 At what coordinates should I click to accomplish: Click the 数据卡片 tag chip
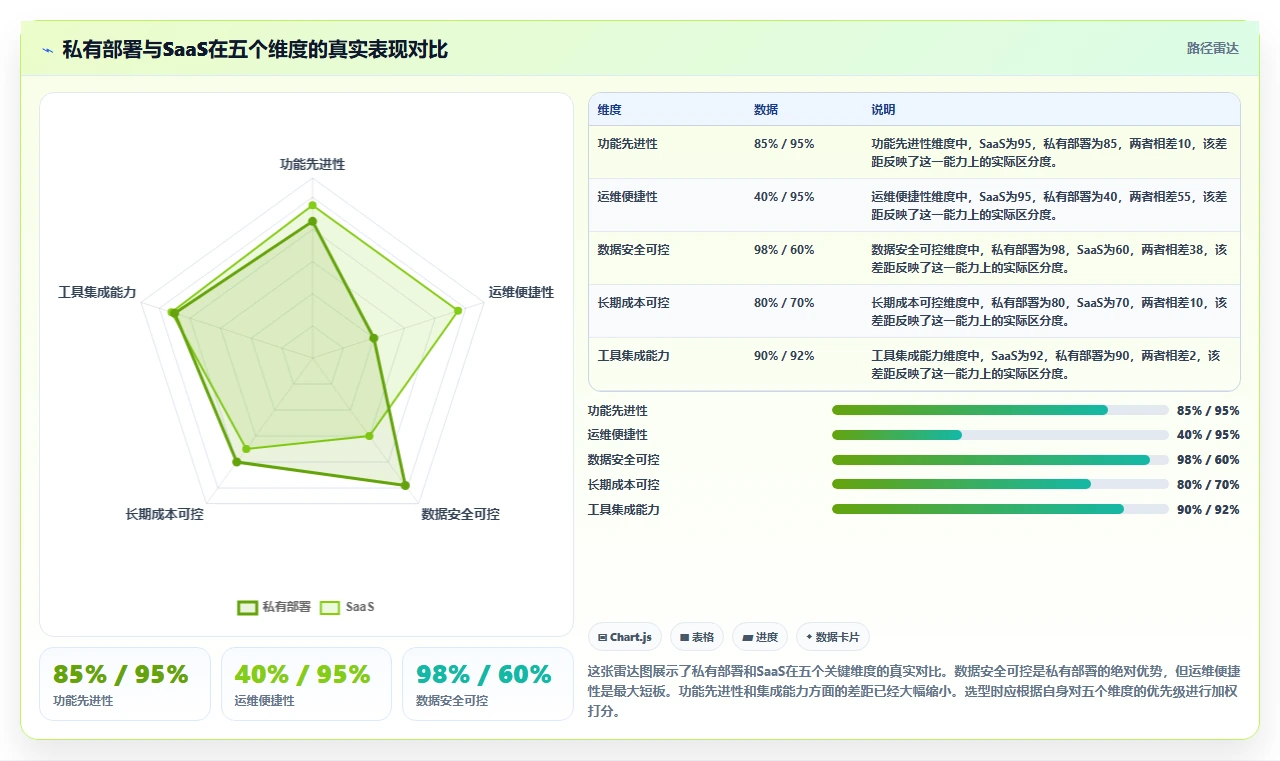(x=833, y=637)
